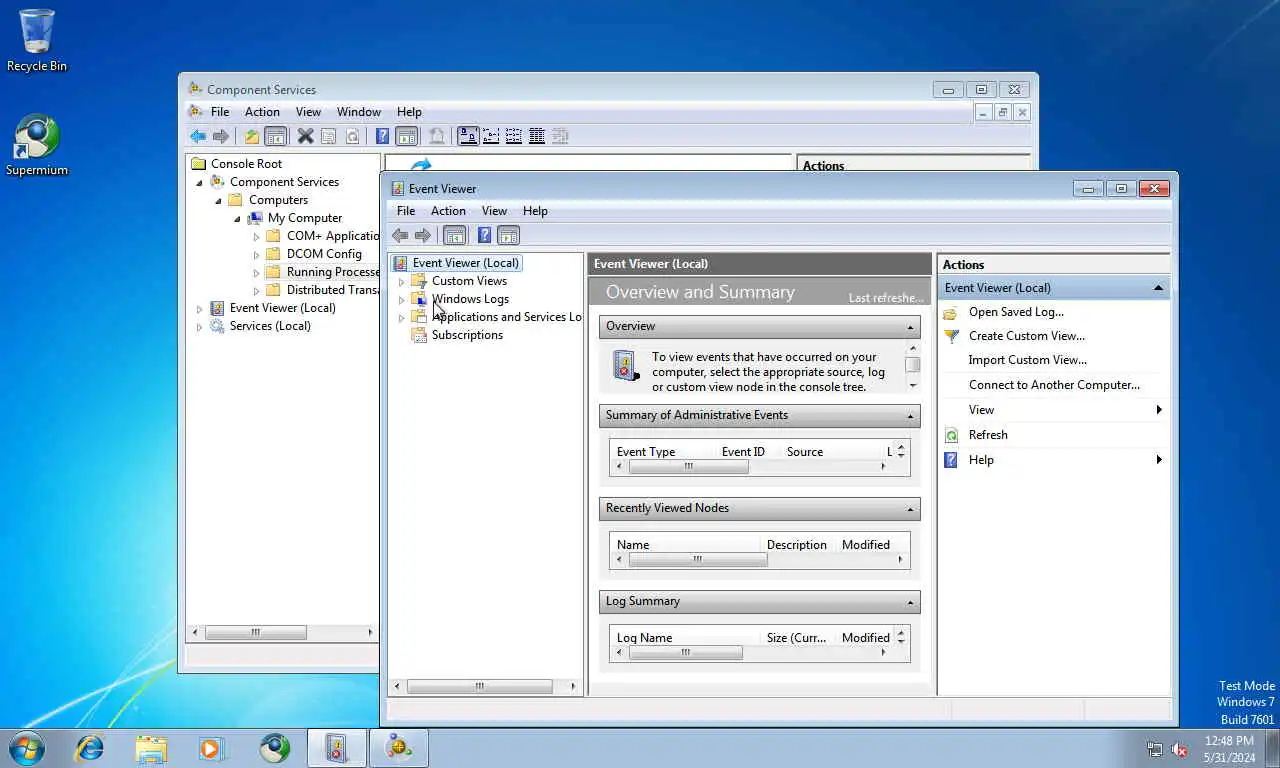
Task: Collapse Recently Viewed Nodes section
Action: (910, 509)
